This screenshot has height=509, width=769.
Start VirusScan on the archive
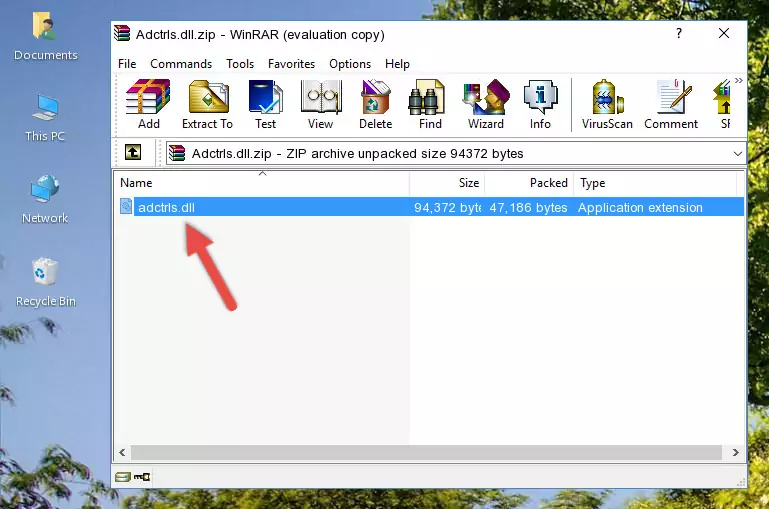[x=607, y=104]
